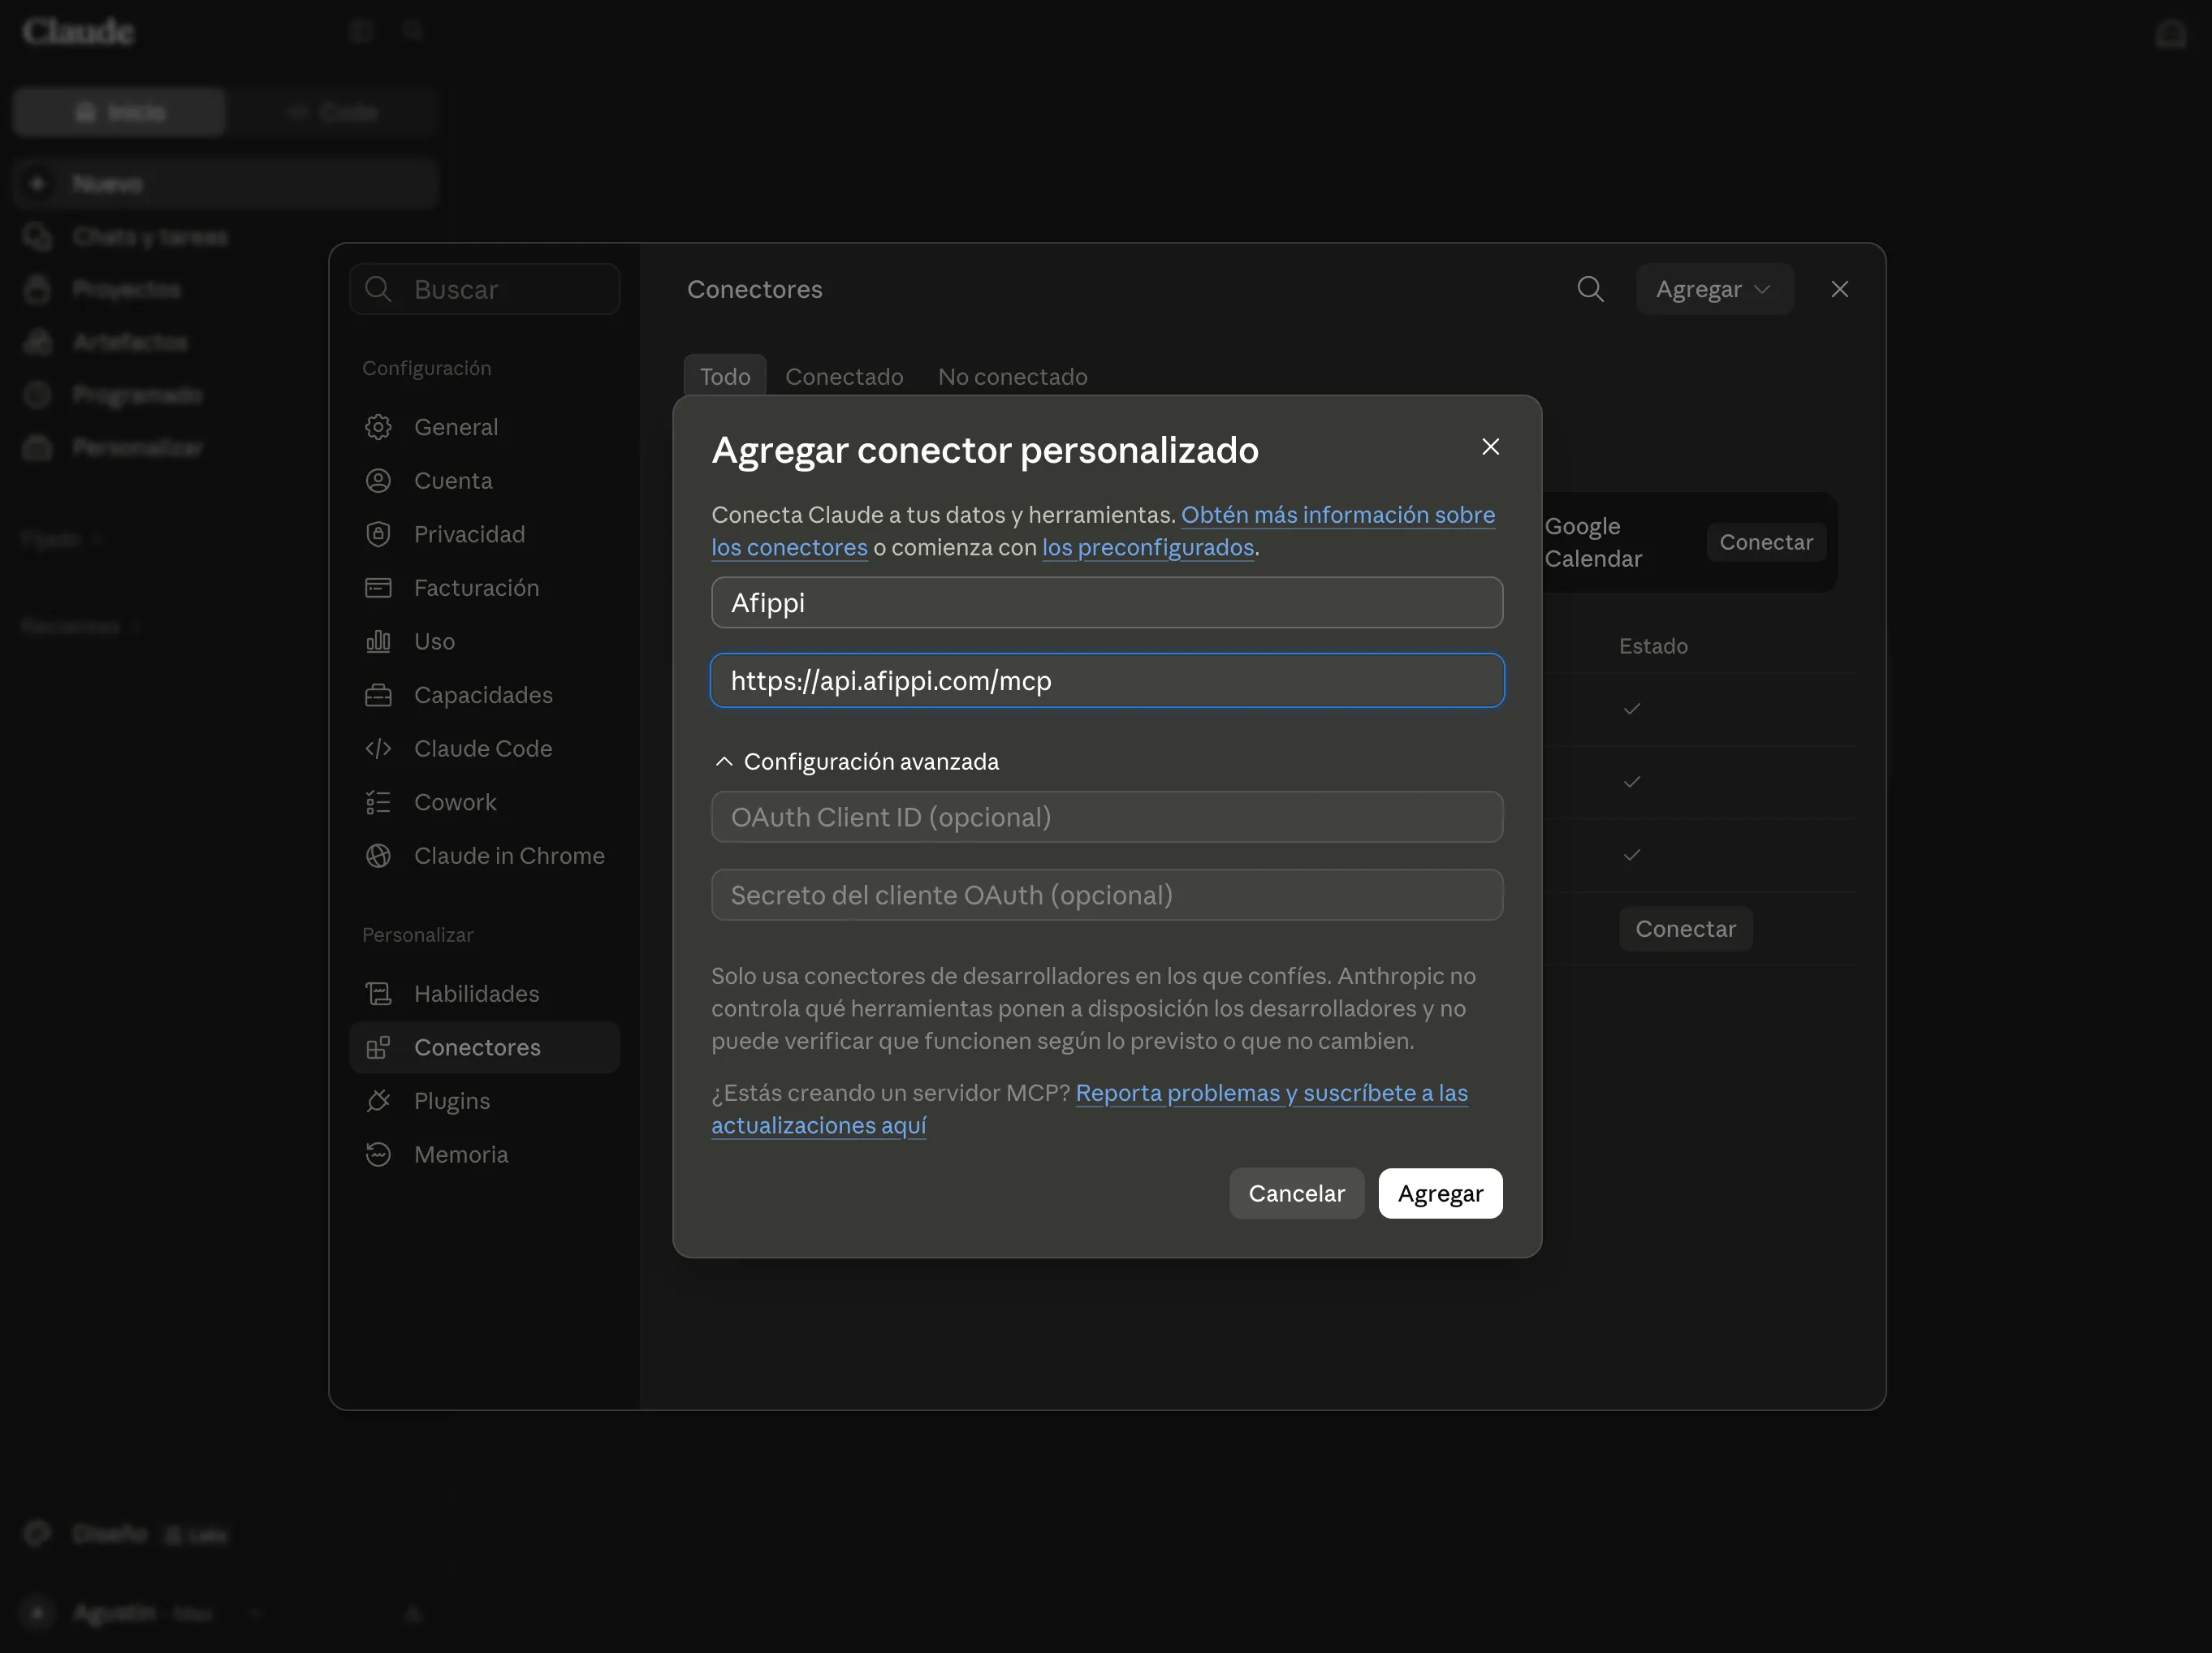The image size is (2212, 1653).
Task: Focus the URL field with https://api.afippi.com/mcp
Action: coord(1107,681)
